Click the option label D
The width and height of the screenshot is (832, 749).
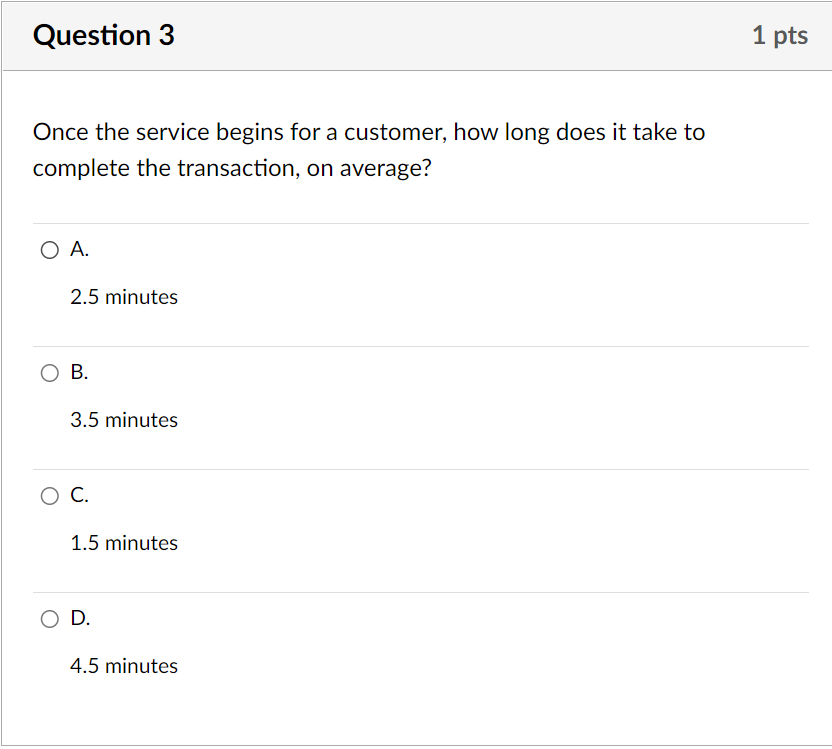pyautogui.click(x=78, y=618)
